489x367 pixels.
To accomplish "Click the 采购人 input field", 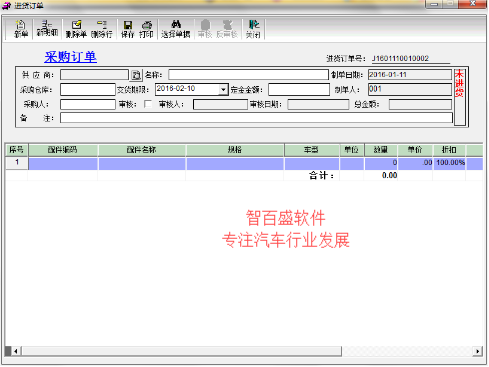I will 88,104.
